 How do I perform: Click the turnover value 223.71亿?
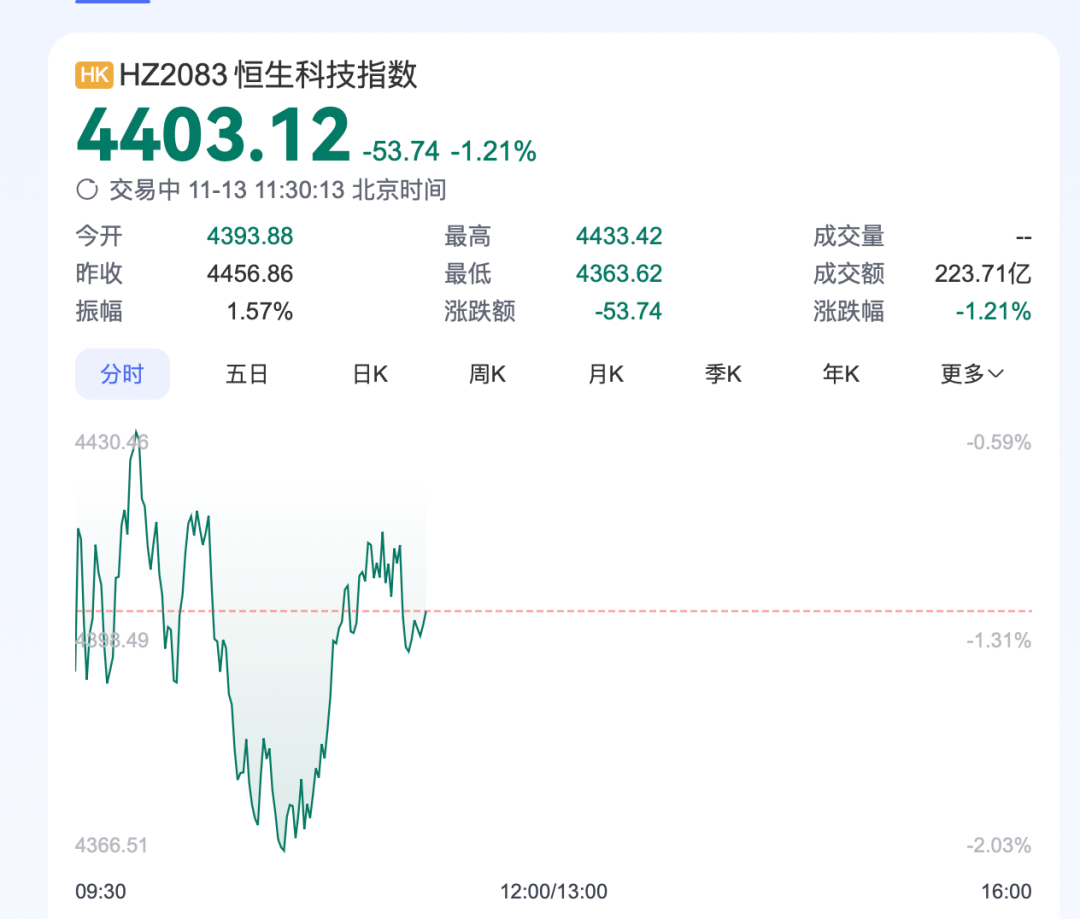(983, 273)
